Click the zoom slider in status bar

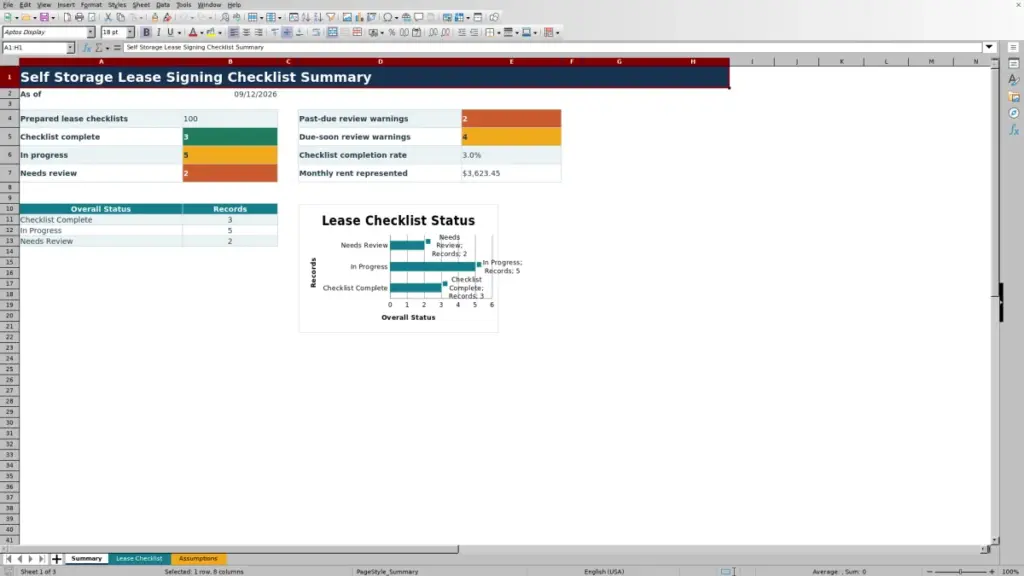coord(960,571)
